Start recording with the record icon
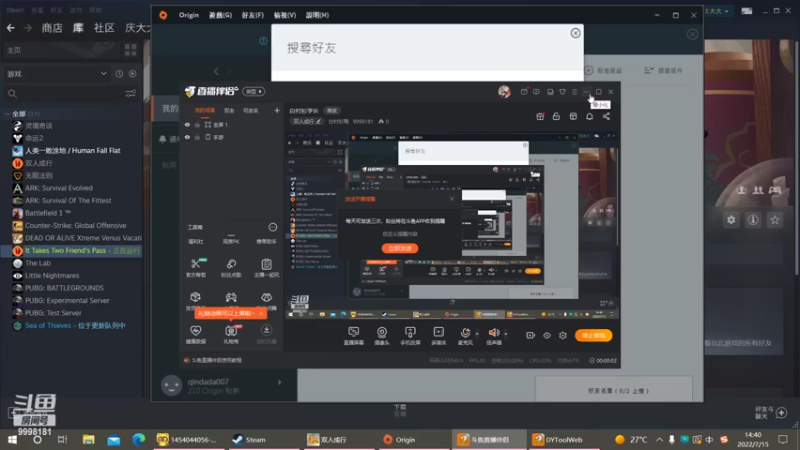This screenshot has width=800, height=450. 531,335
